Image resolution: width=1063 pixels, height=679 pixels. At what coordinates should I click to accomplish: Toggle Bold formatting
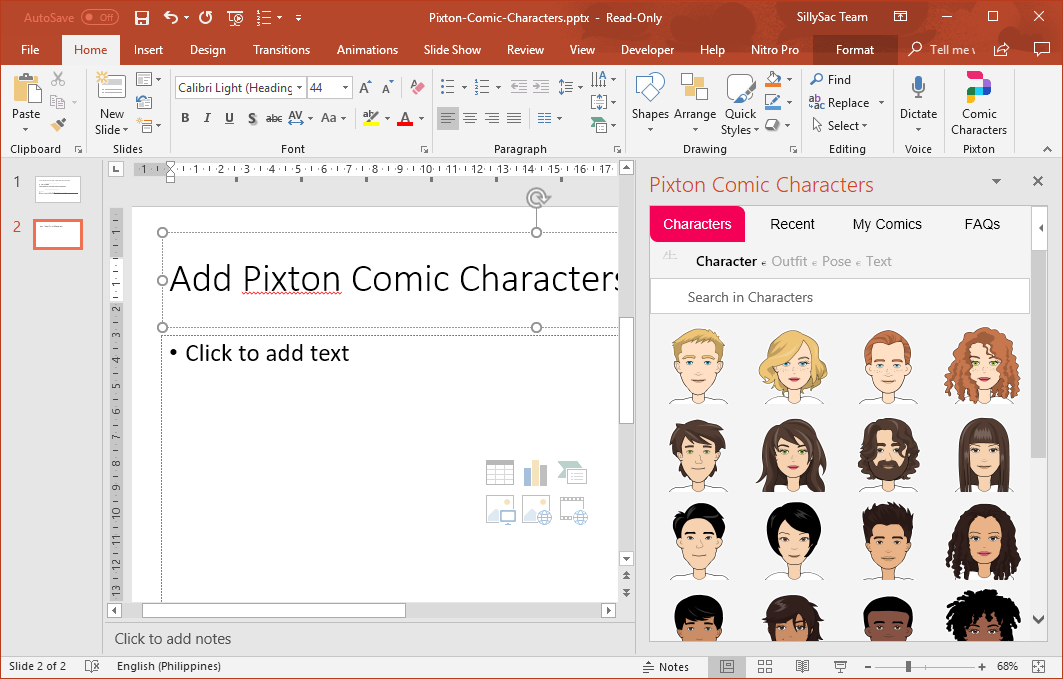[185, 118]
